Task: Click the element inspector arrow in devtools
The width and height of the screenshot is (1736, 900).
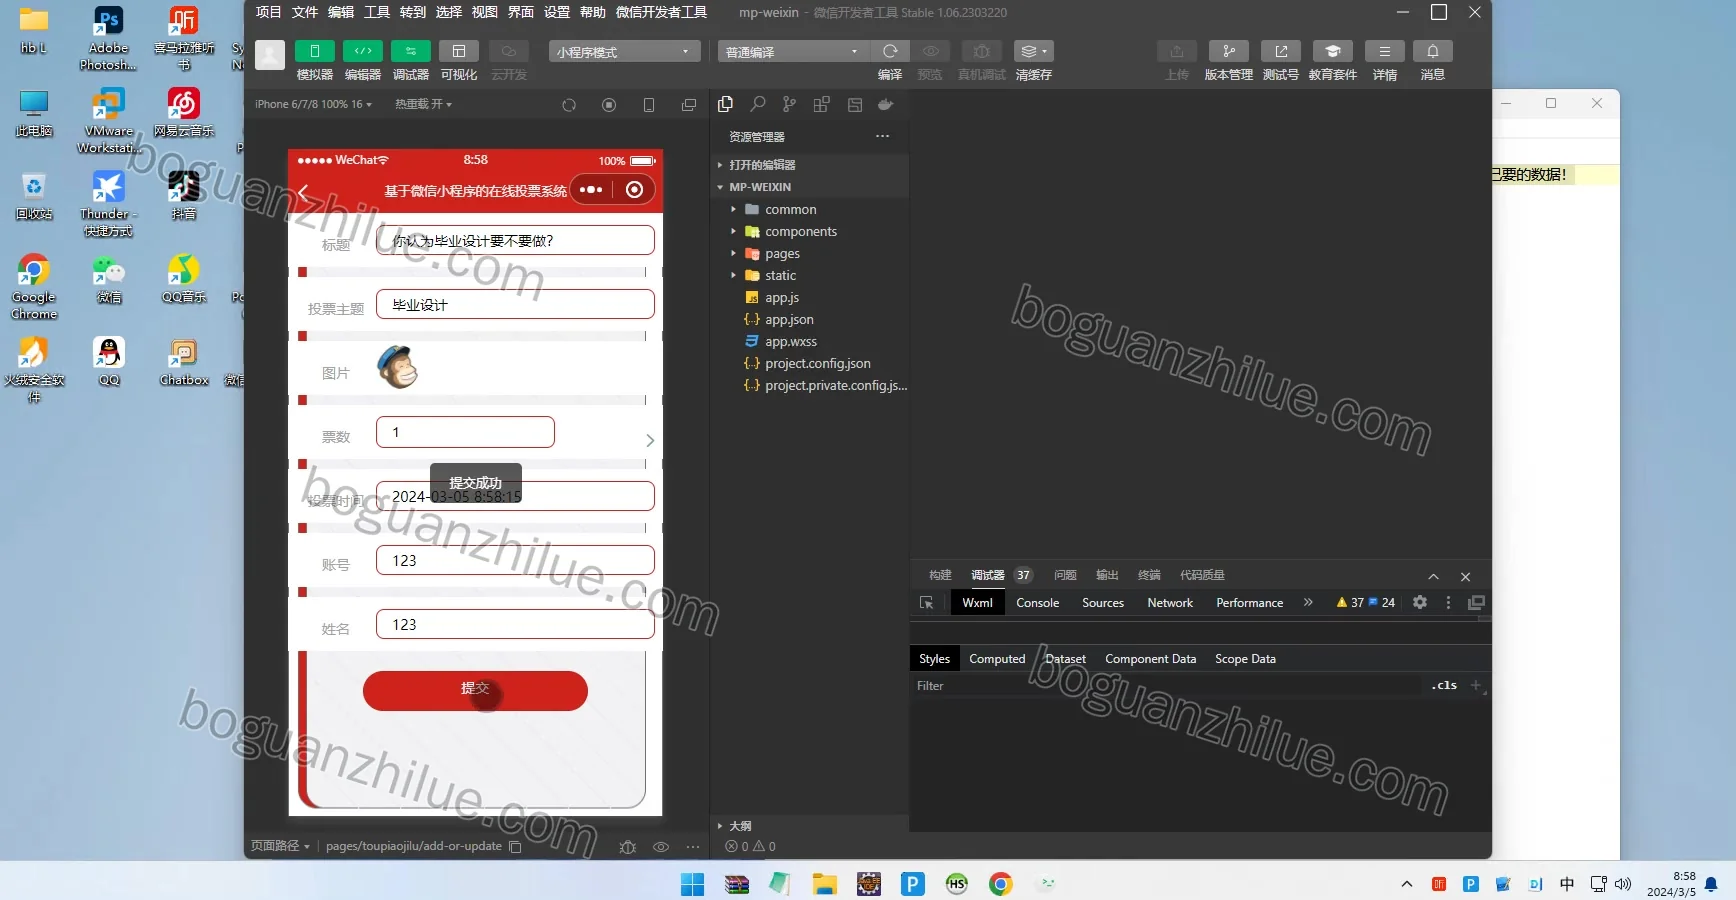Action: click(x=926, y=603)
